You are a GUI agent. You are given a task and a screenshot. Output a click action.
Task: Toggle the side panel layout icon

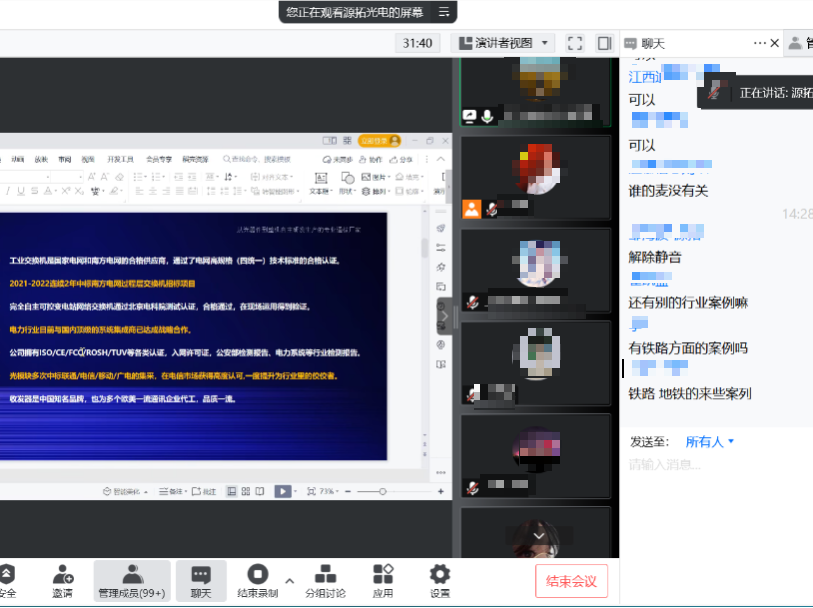pos(604,43)
